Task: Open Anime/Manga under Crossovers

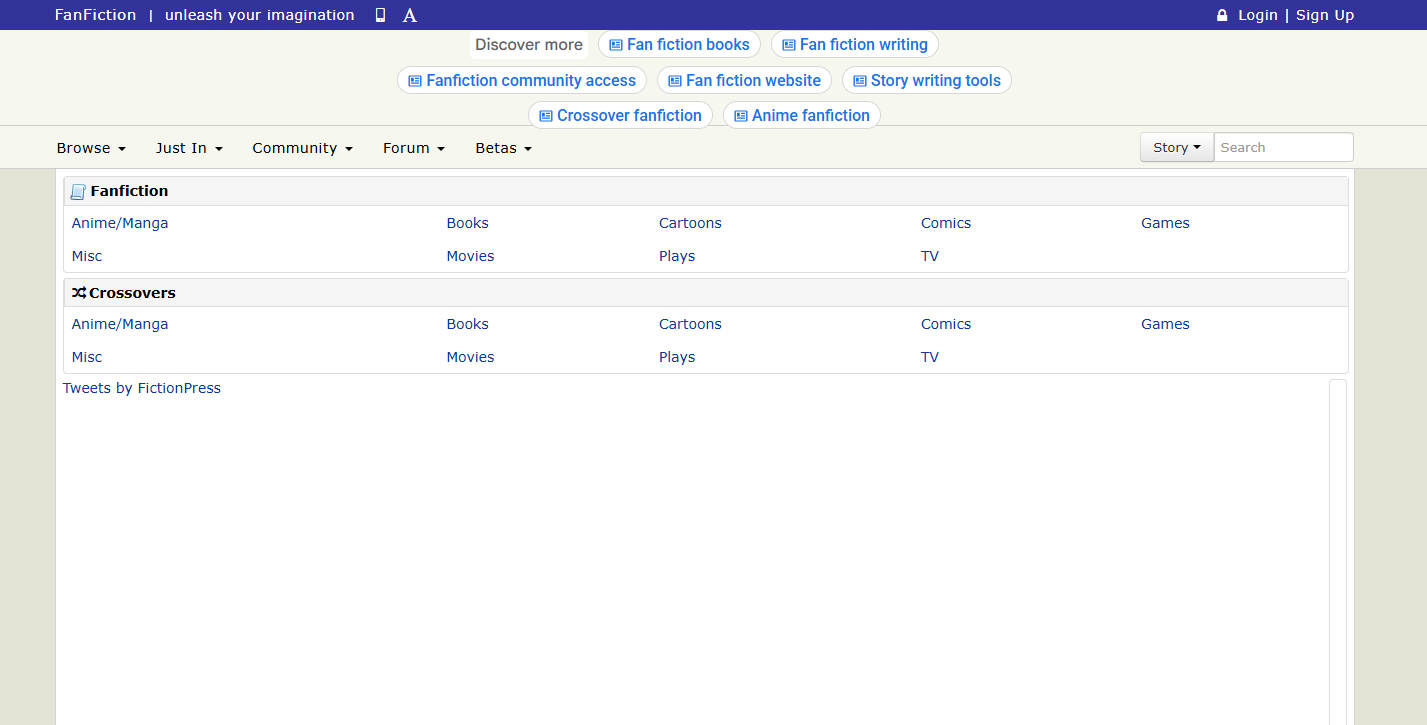Action: tap(120, 324)
